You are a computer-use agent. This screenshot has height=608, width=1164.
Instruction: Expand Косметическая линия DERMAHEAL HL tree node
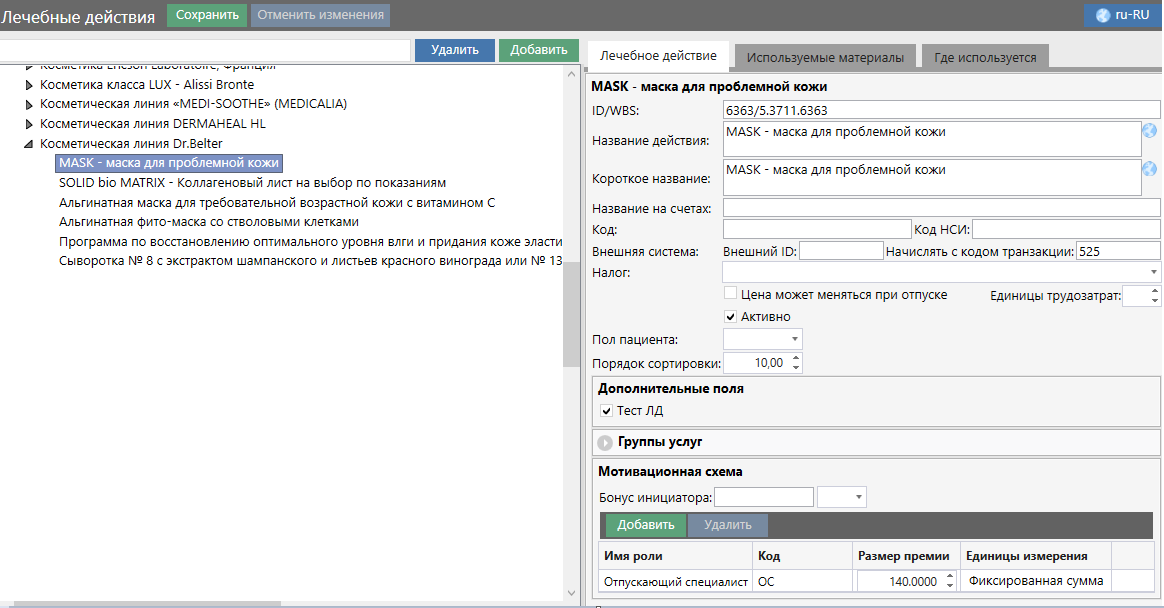[29, 124]
